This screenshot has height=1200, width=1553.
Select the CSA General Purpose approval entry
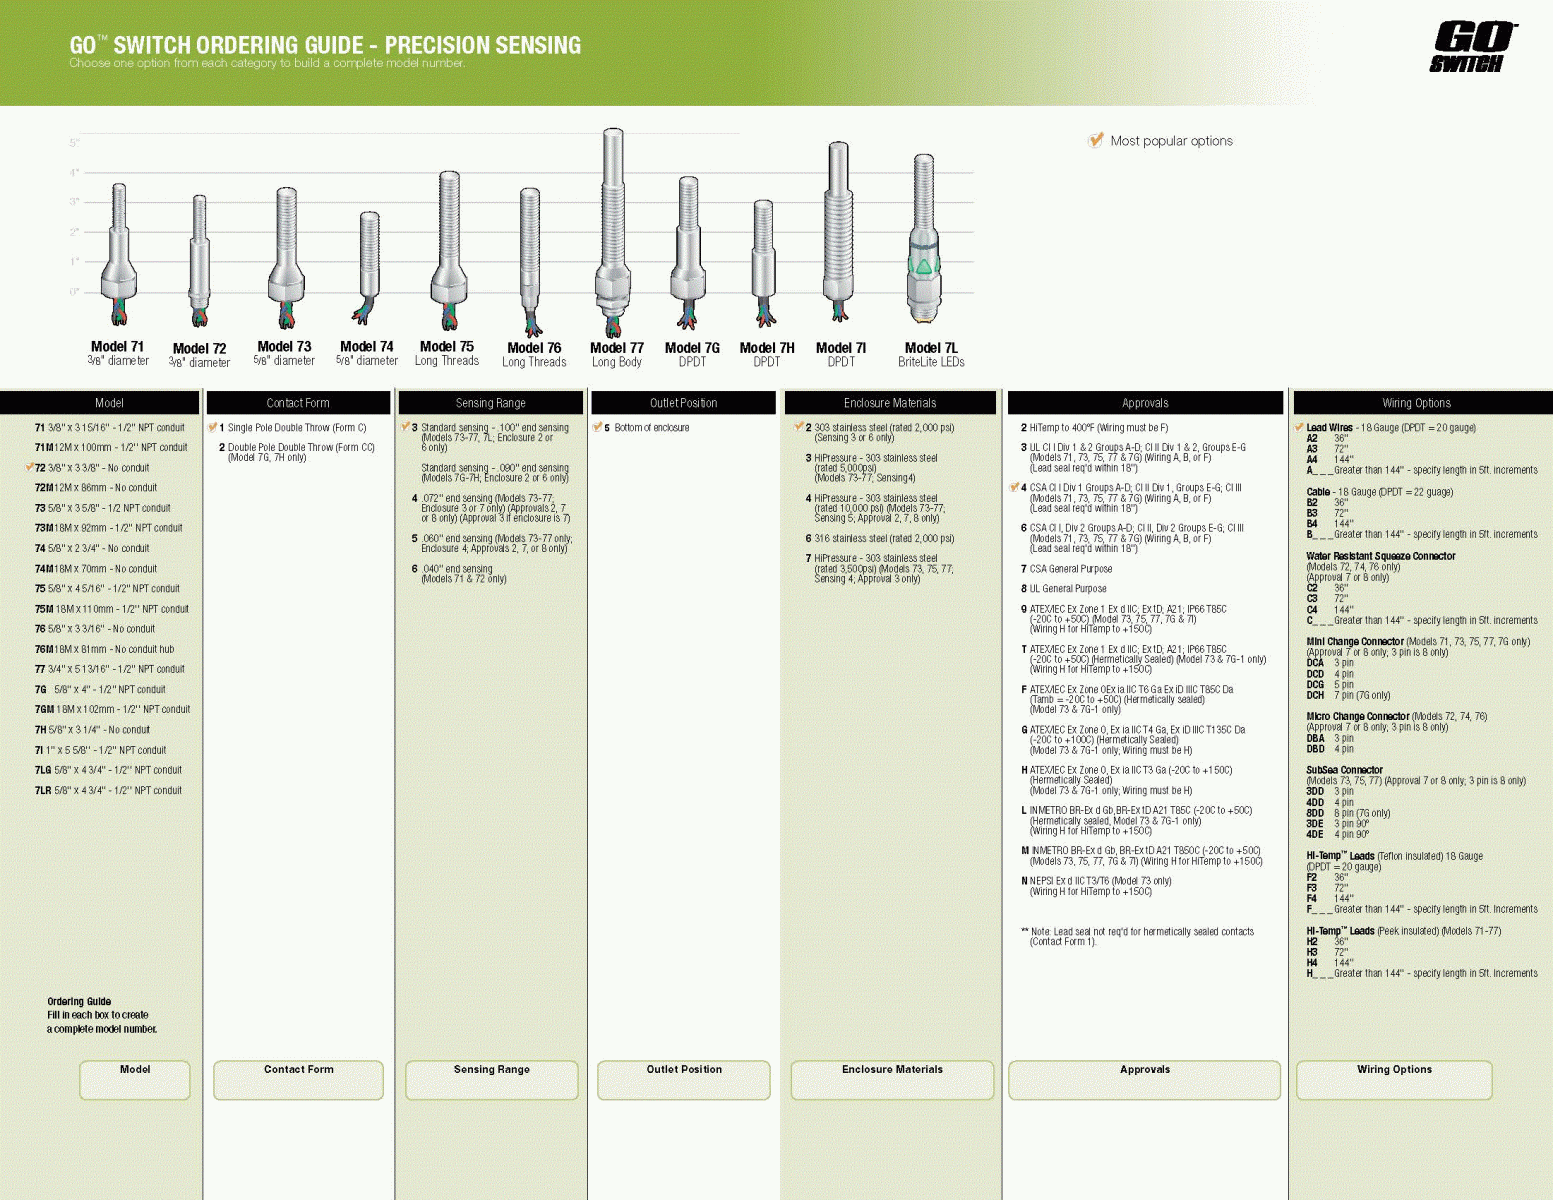(1070, 569)
